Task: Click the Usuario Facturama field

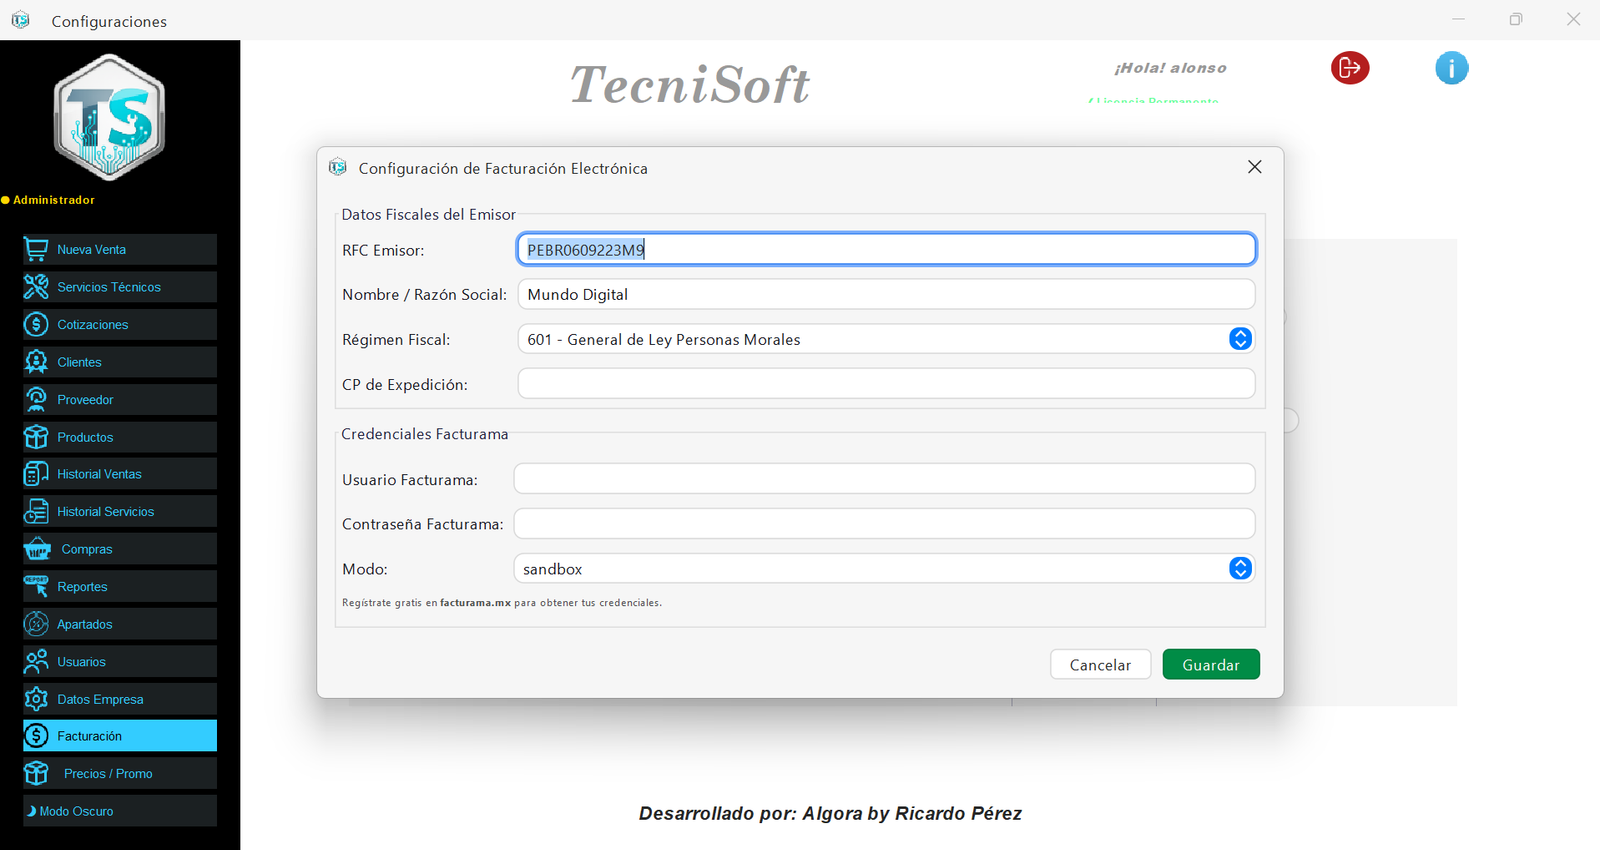Action: tap(884, 478)
